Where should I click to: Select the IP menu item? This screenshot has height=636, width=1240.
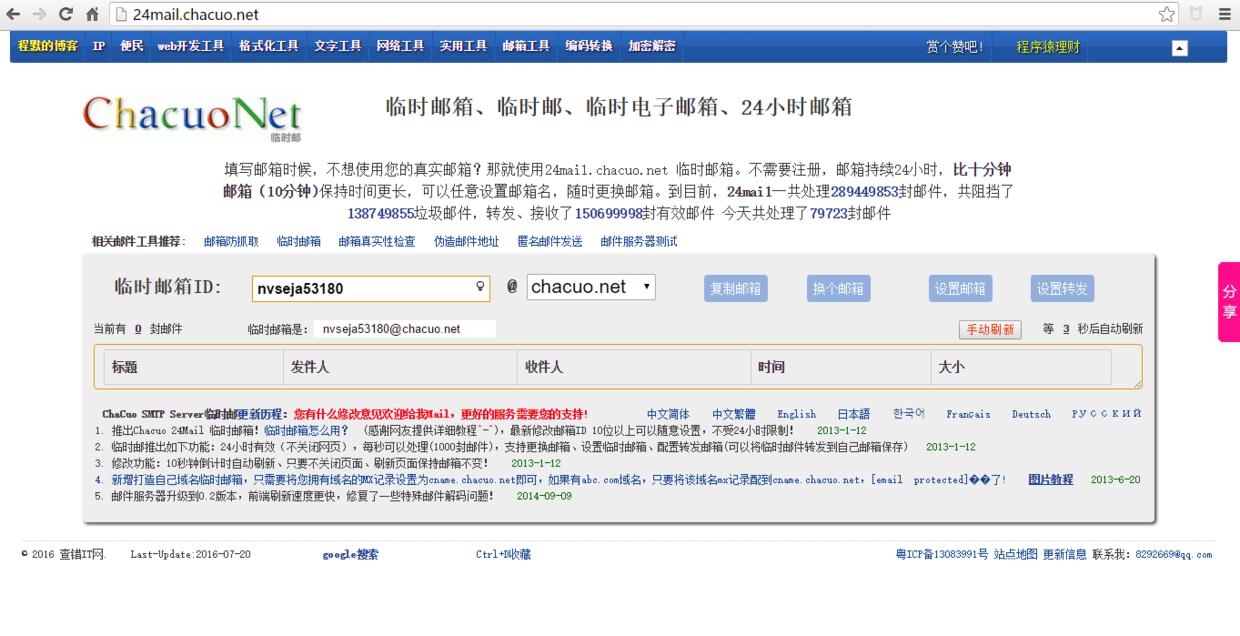point(97,45)
